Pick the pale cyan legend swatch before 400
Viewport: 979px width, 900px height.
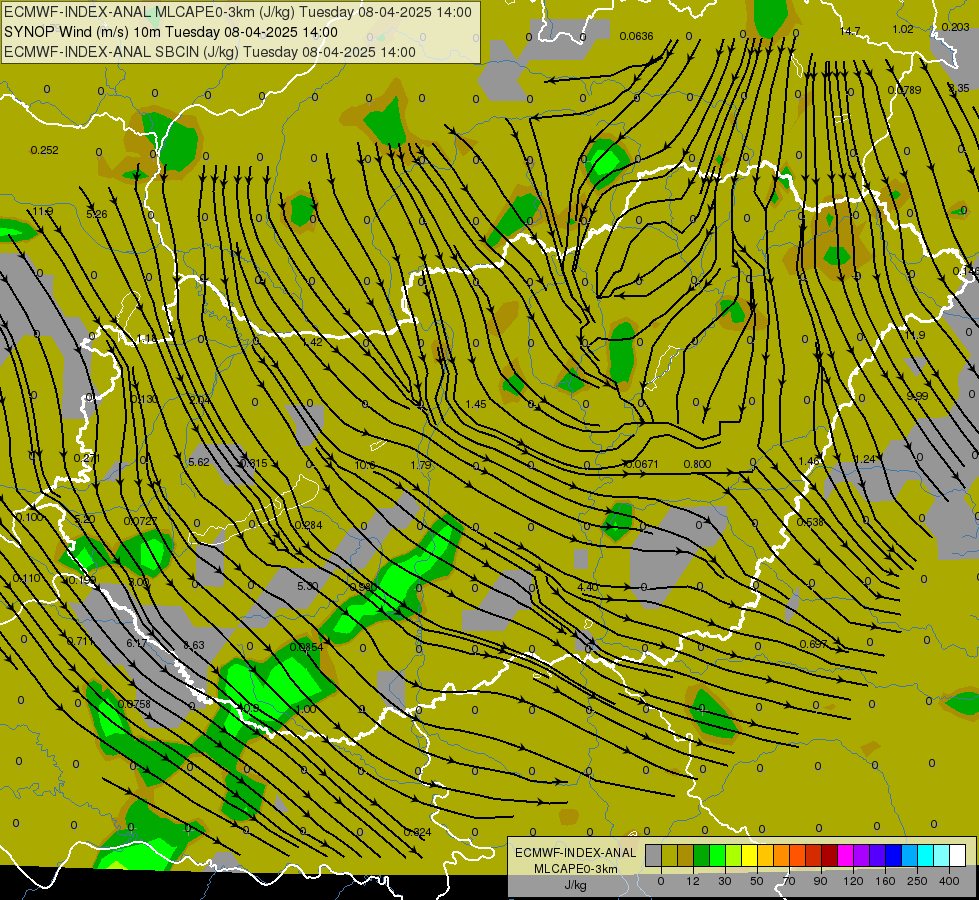(942, 855)
